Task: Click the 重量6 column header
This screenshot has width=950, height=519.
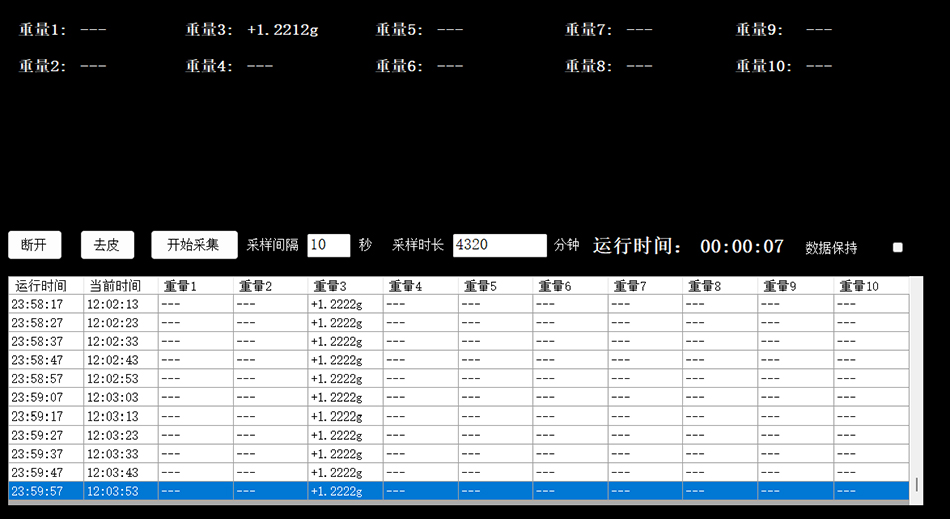Action: pyautogui.click(x=570, y=286)
